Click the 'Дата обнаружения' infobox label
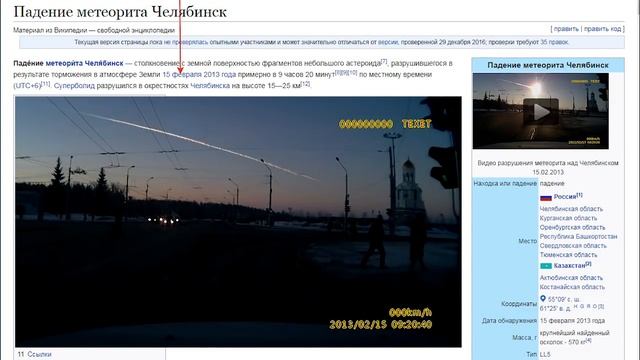This screenshot has width=640, height=360. click(x=509, y=321)
